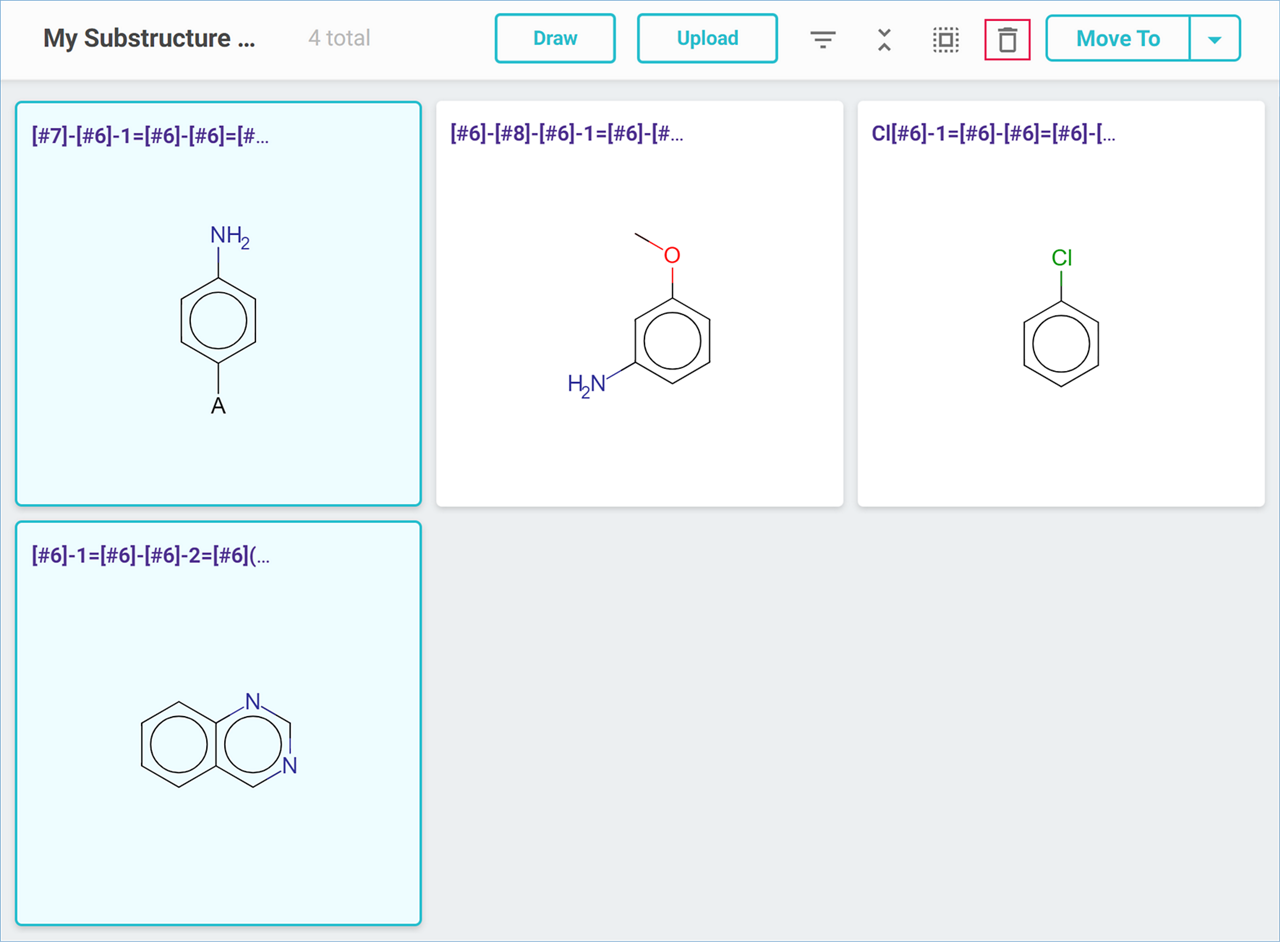This screenshot has width=1280, height=942.
Task: Click the collapse cards icon
Action: pyautogui.click(x=884, y=40)
